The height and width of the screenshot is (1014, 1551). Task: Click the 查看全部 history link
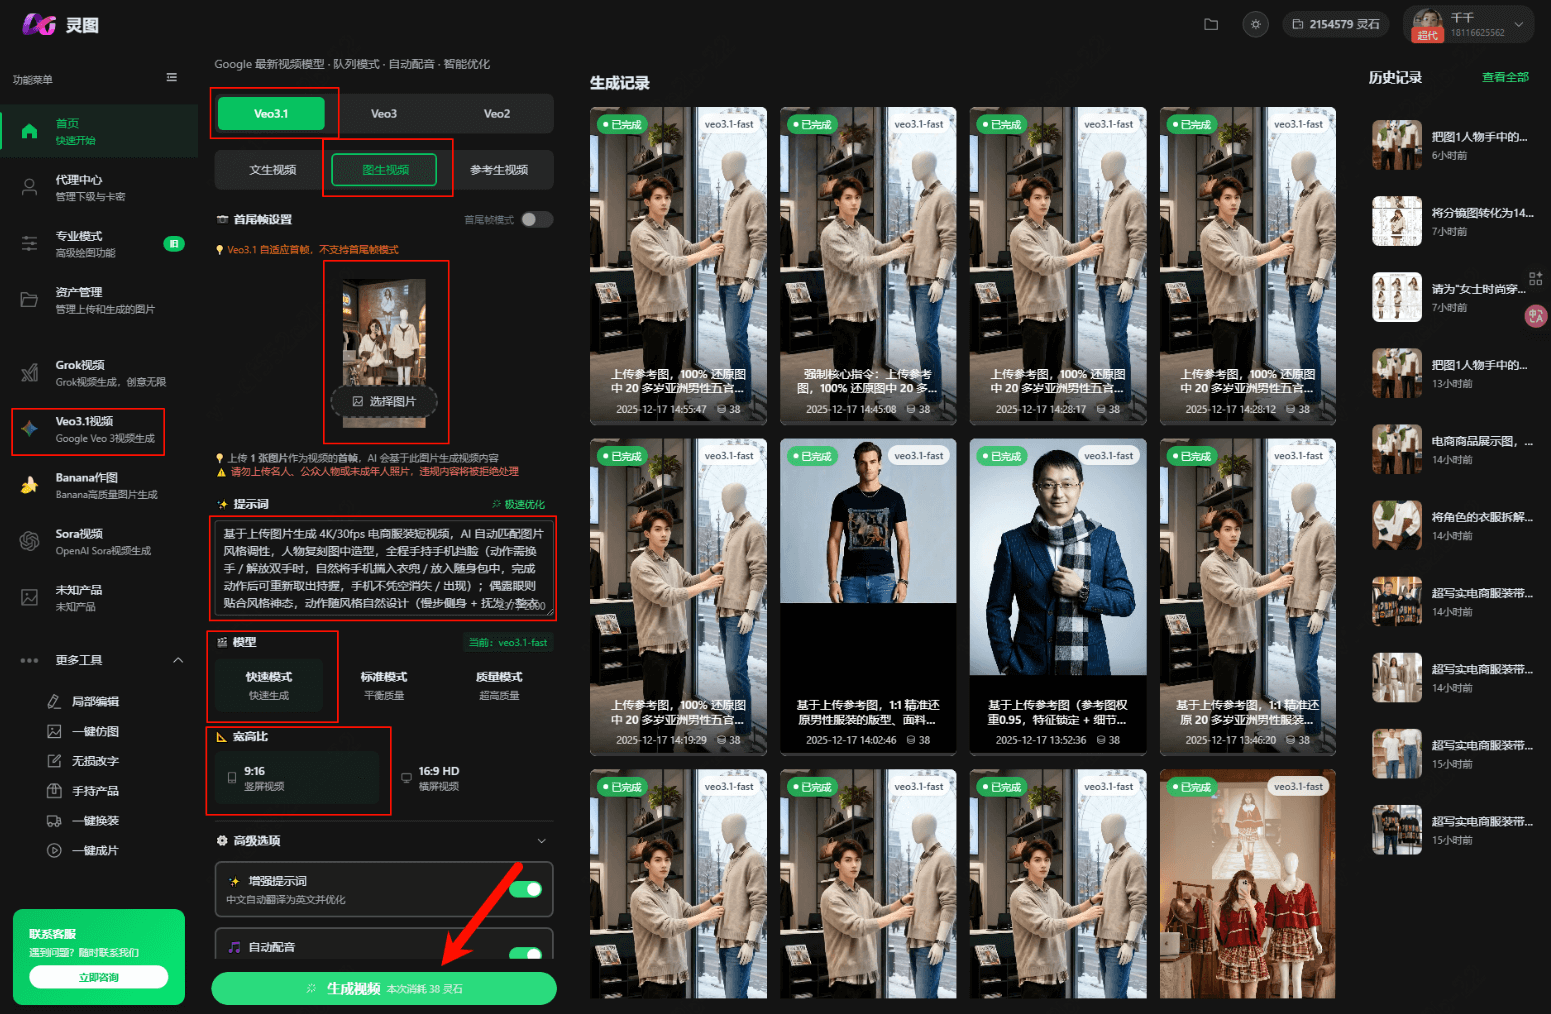pyautogui.click(x=1504, y=77)
